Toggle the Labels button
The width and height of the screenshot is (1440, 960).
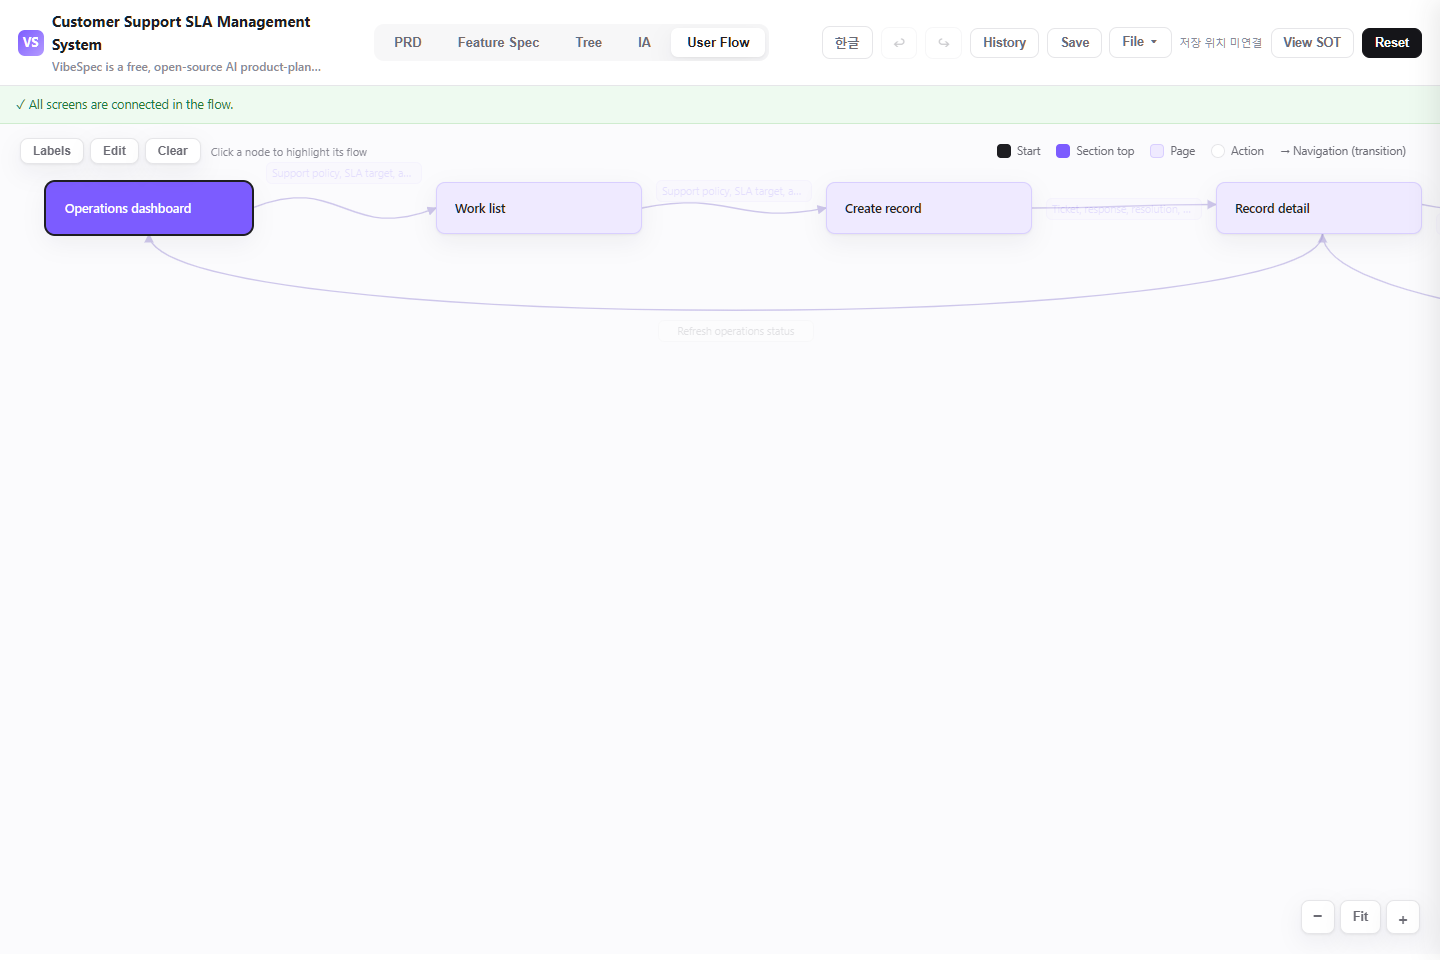click(52, 151)
